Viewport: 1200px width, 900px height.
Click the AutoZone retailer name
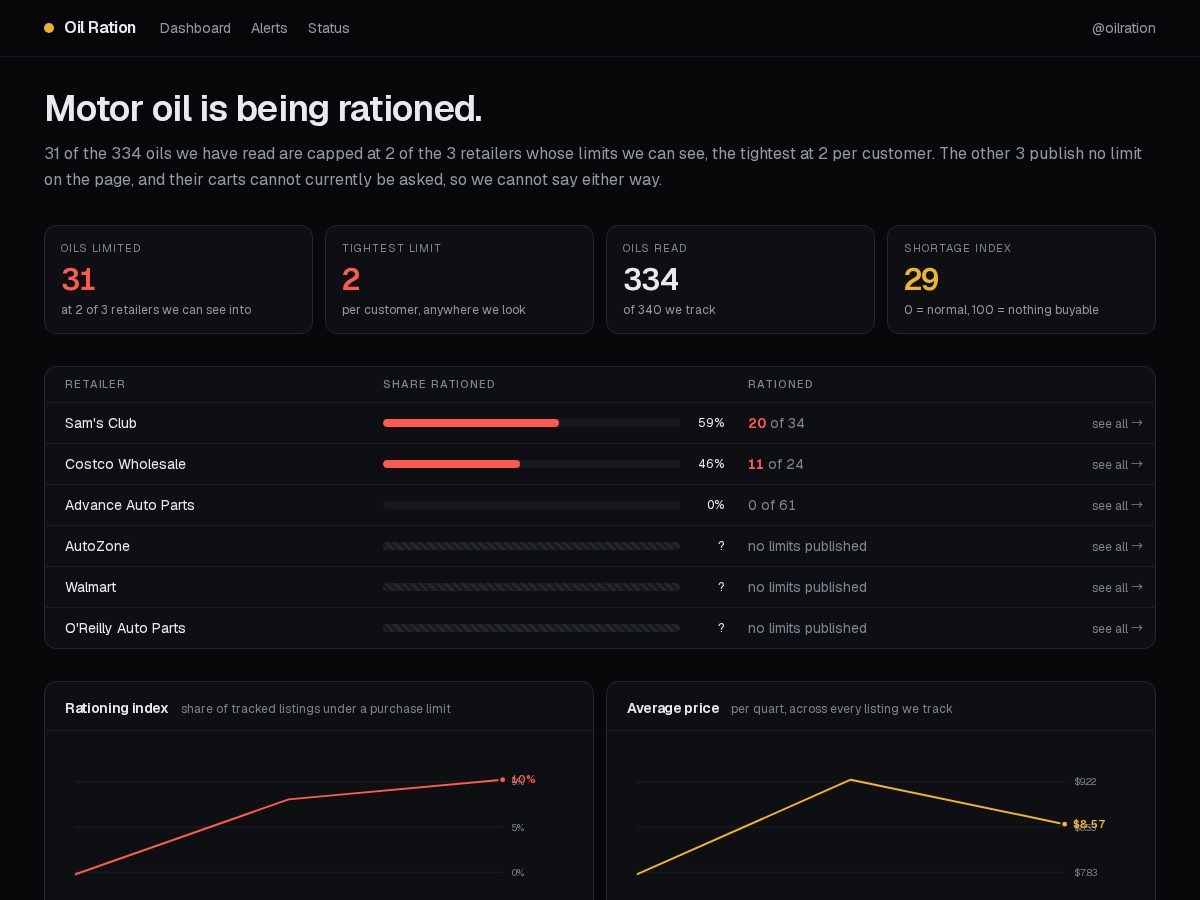point(97,546)
